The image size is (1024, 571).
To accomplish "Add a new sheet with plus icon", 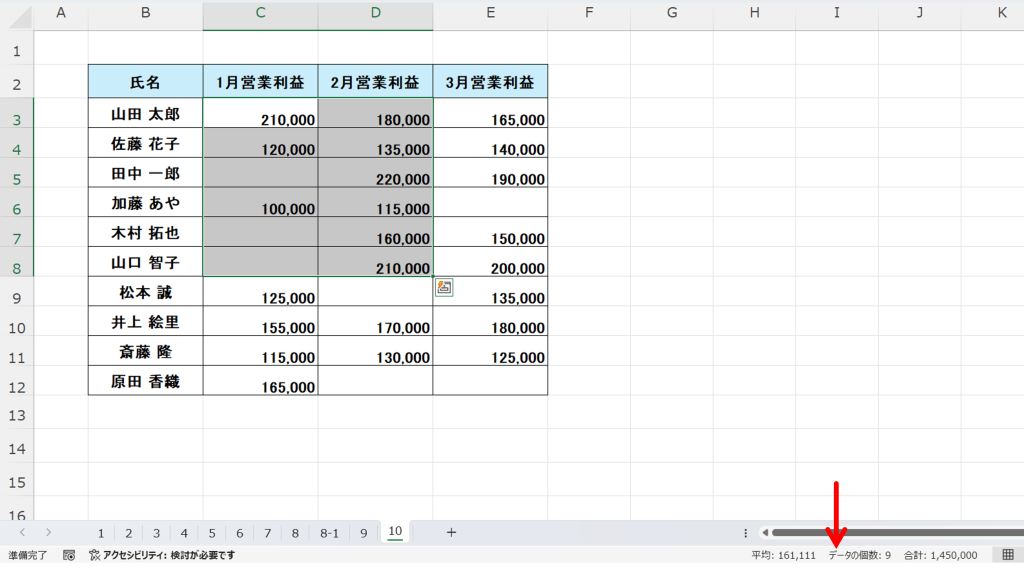I will 451,532.
